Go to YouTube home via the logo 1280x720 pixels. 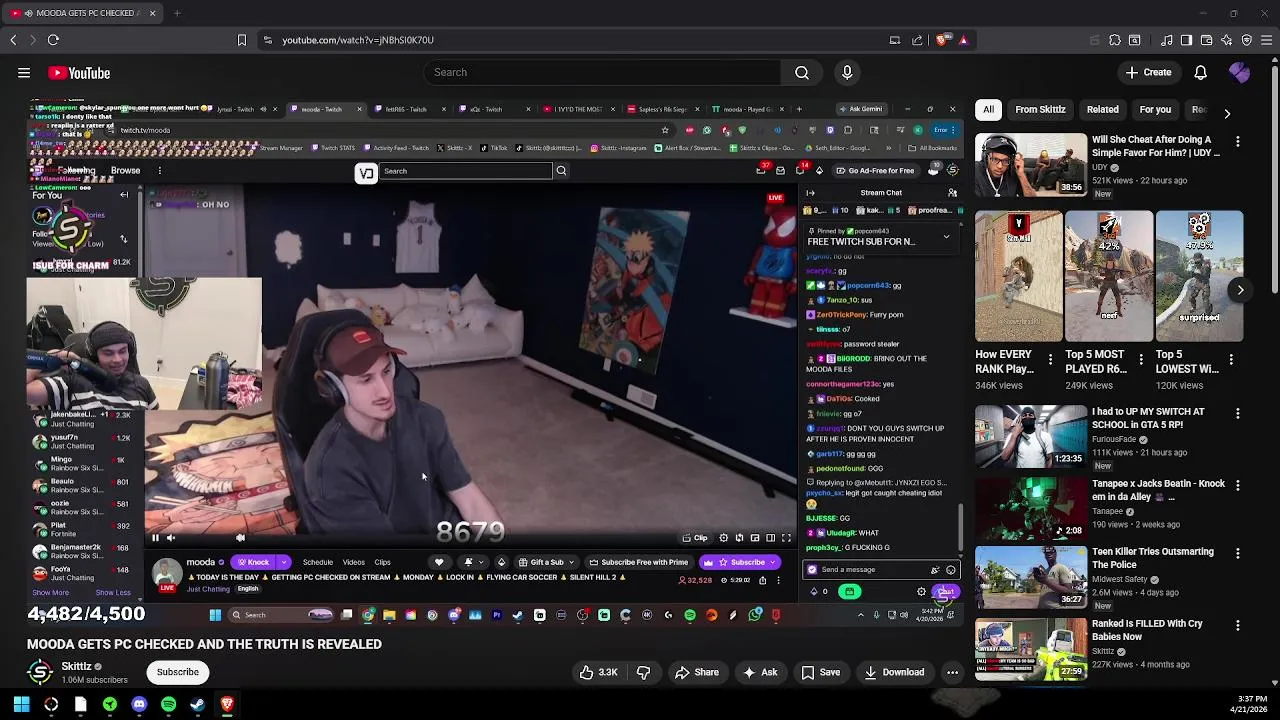(78, 73)
